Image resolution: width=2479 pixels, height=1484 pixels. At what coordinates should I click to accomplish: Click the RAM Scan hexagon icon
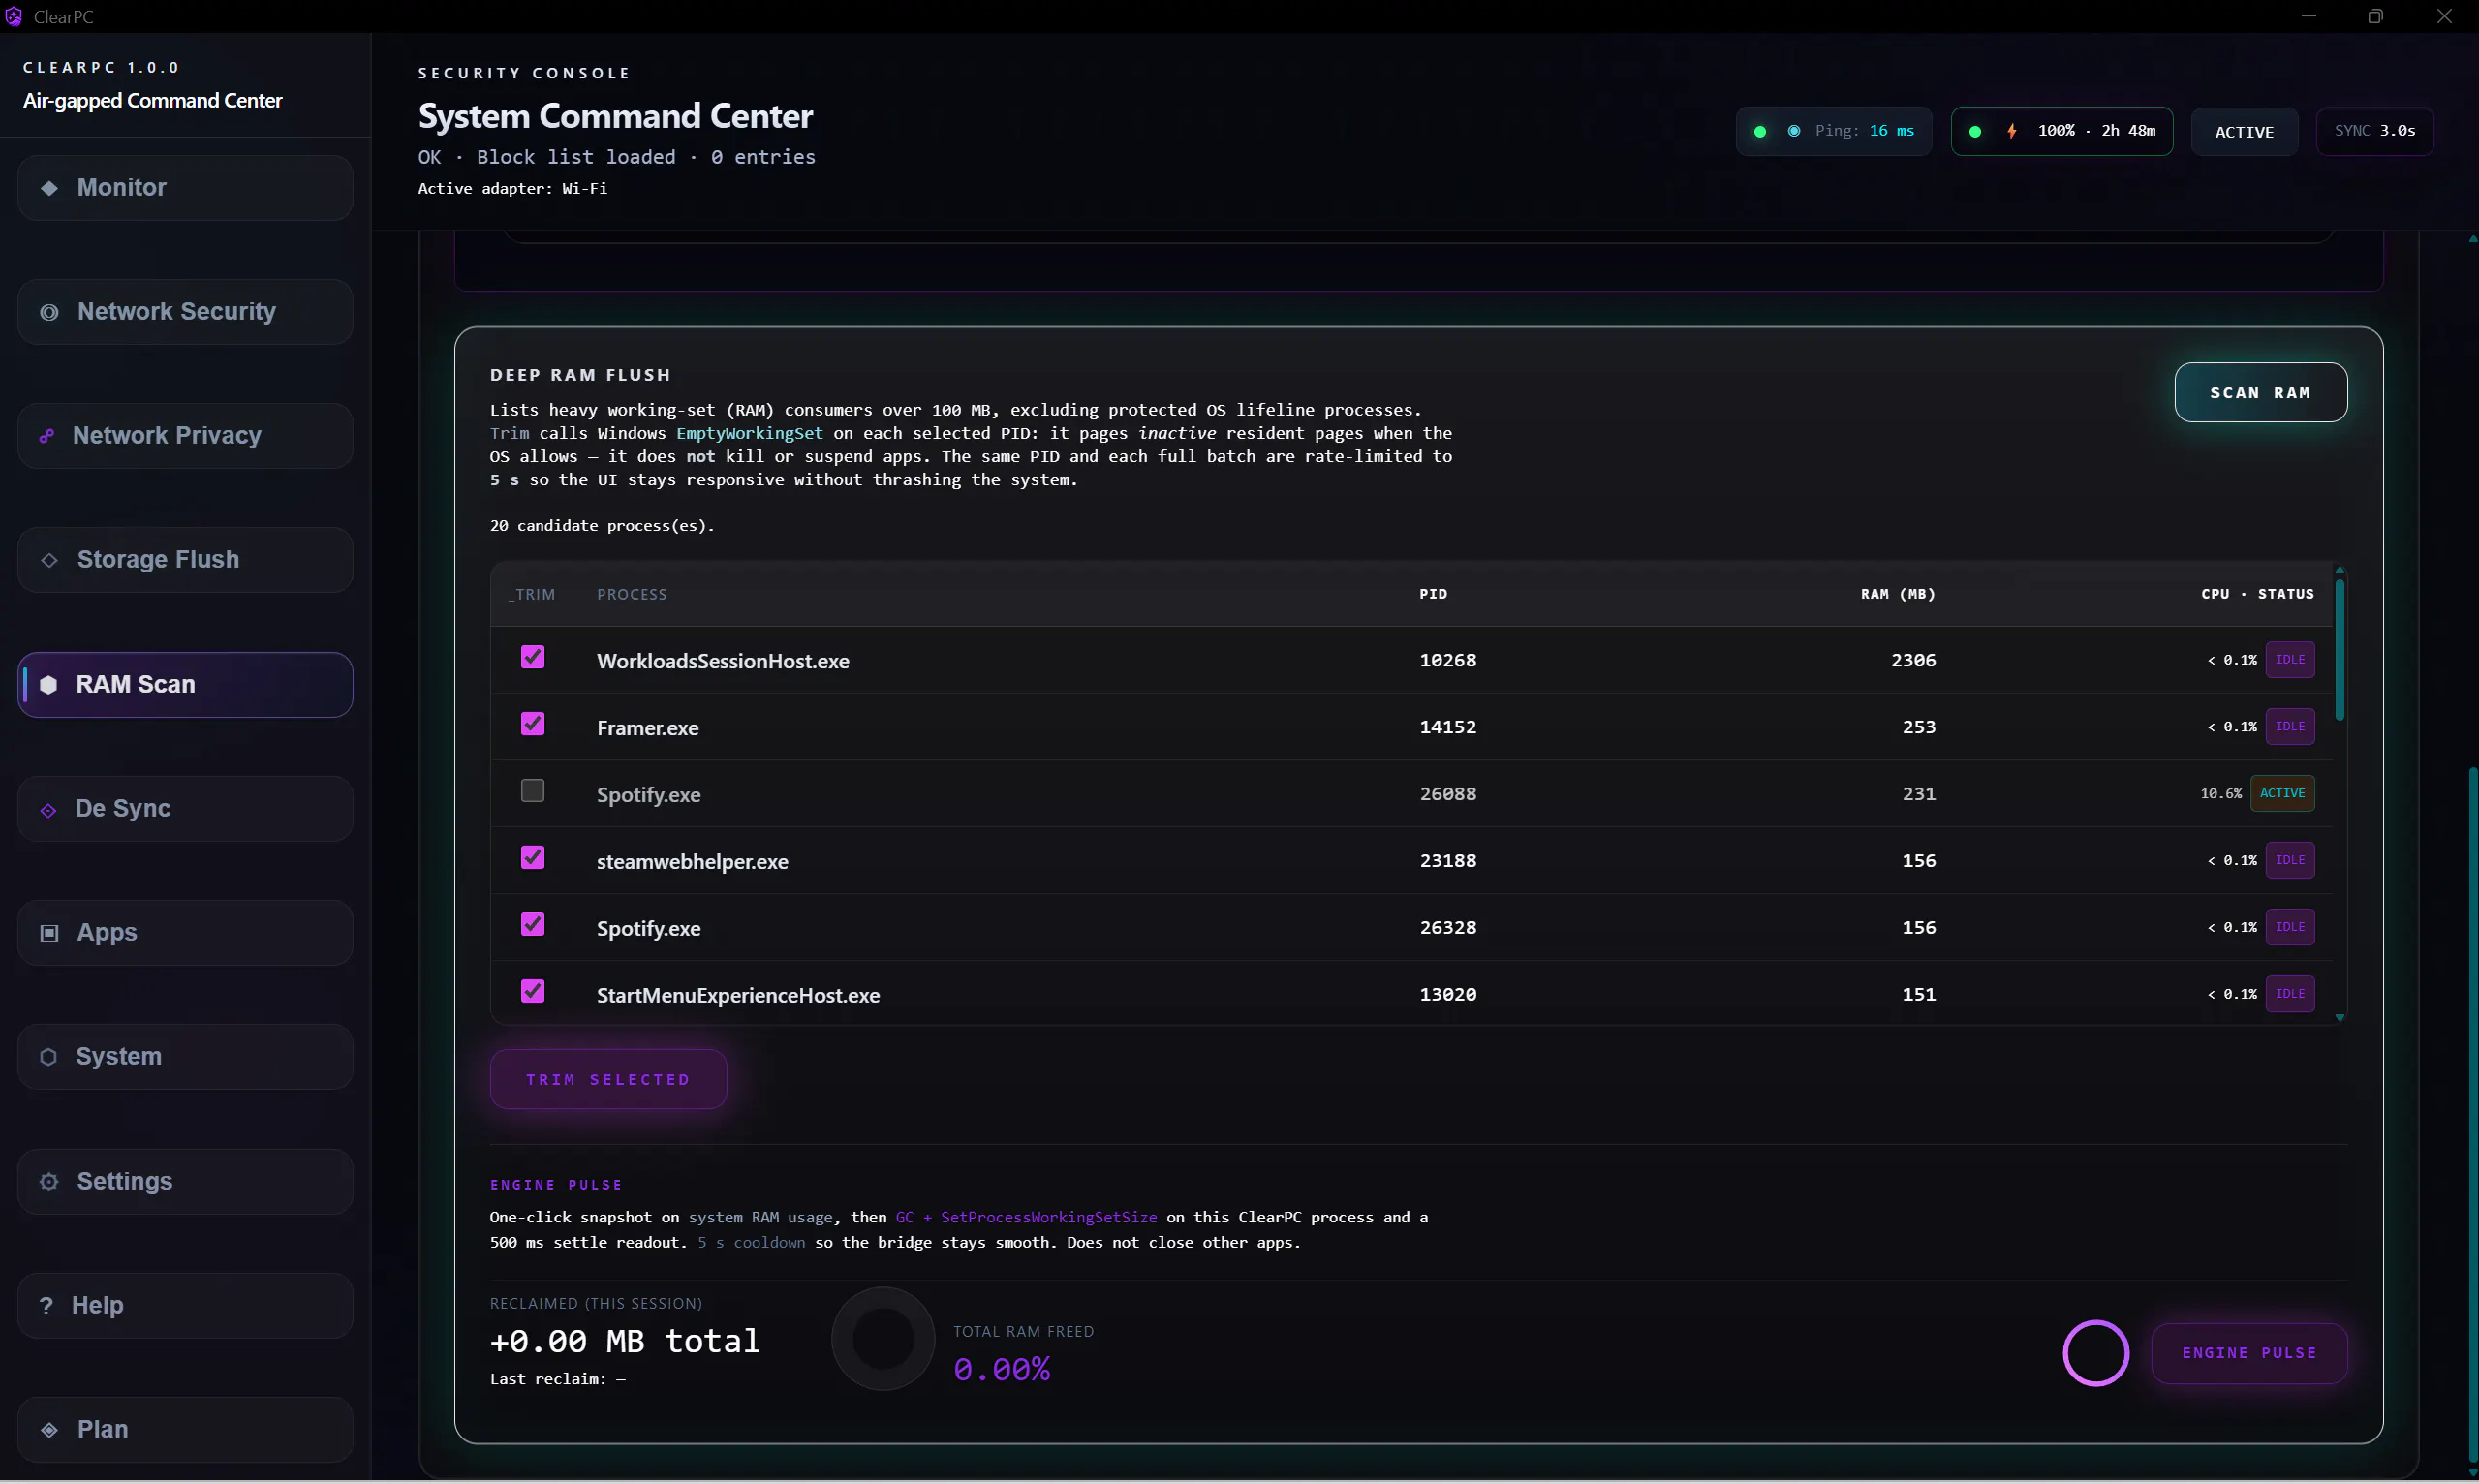pyautogui.click(x=48, y=685)
